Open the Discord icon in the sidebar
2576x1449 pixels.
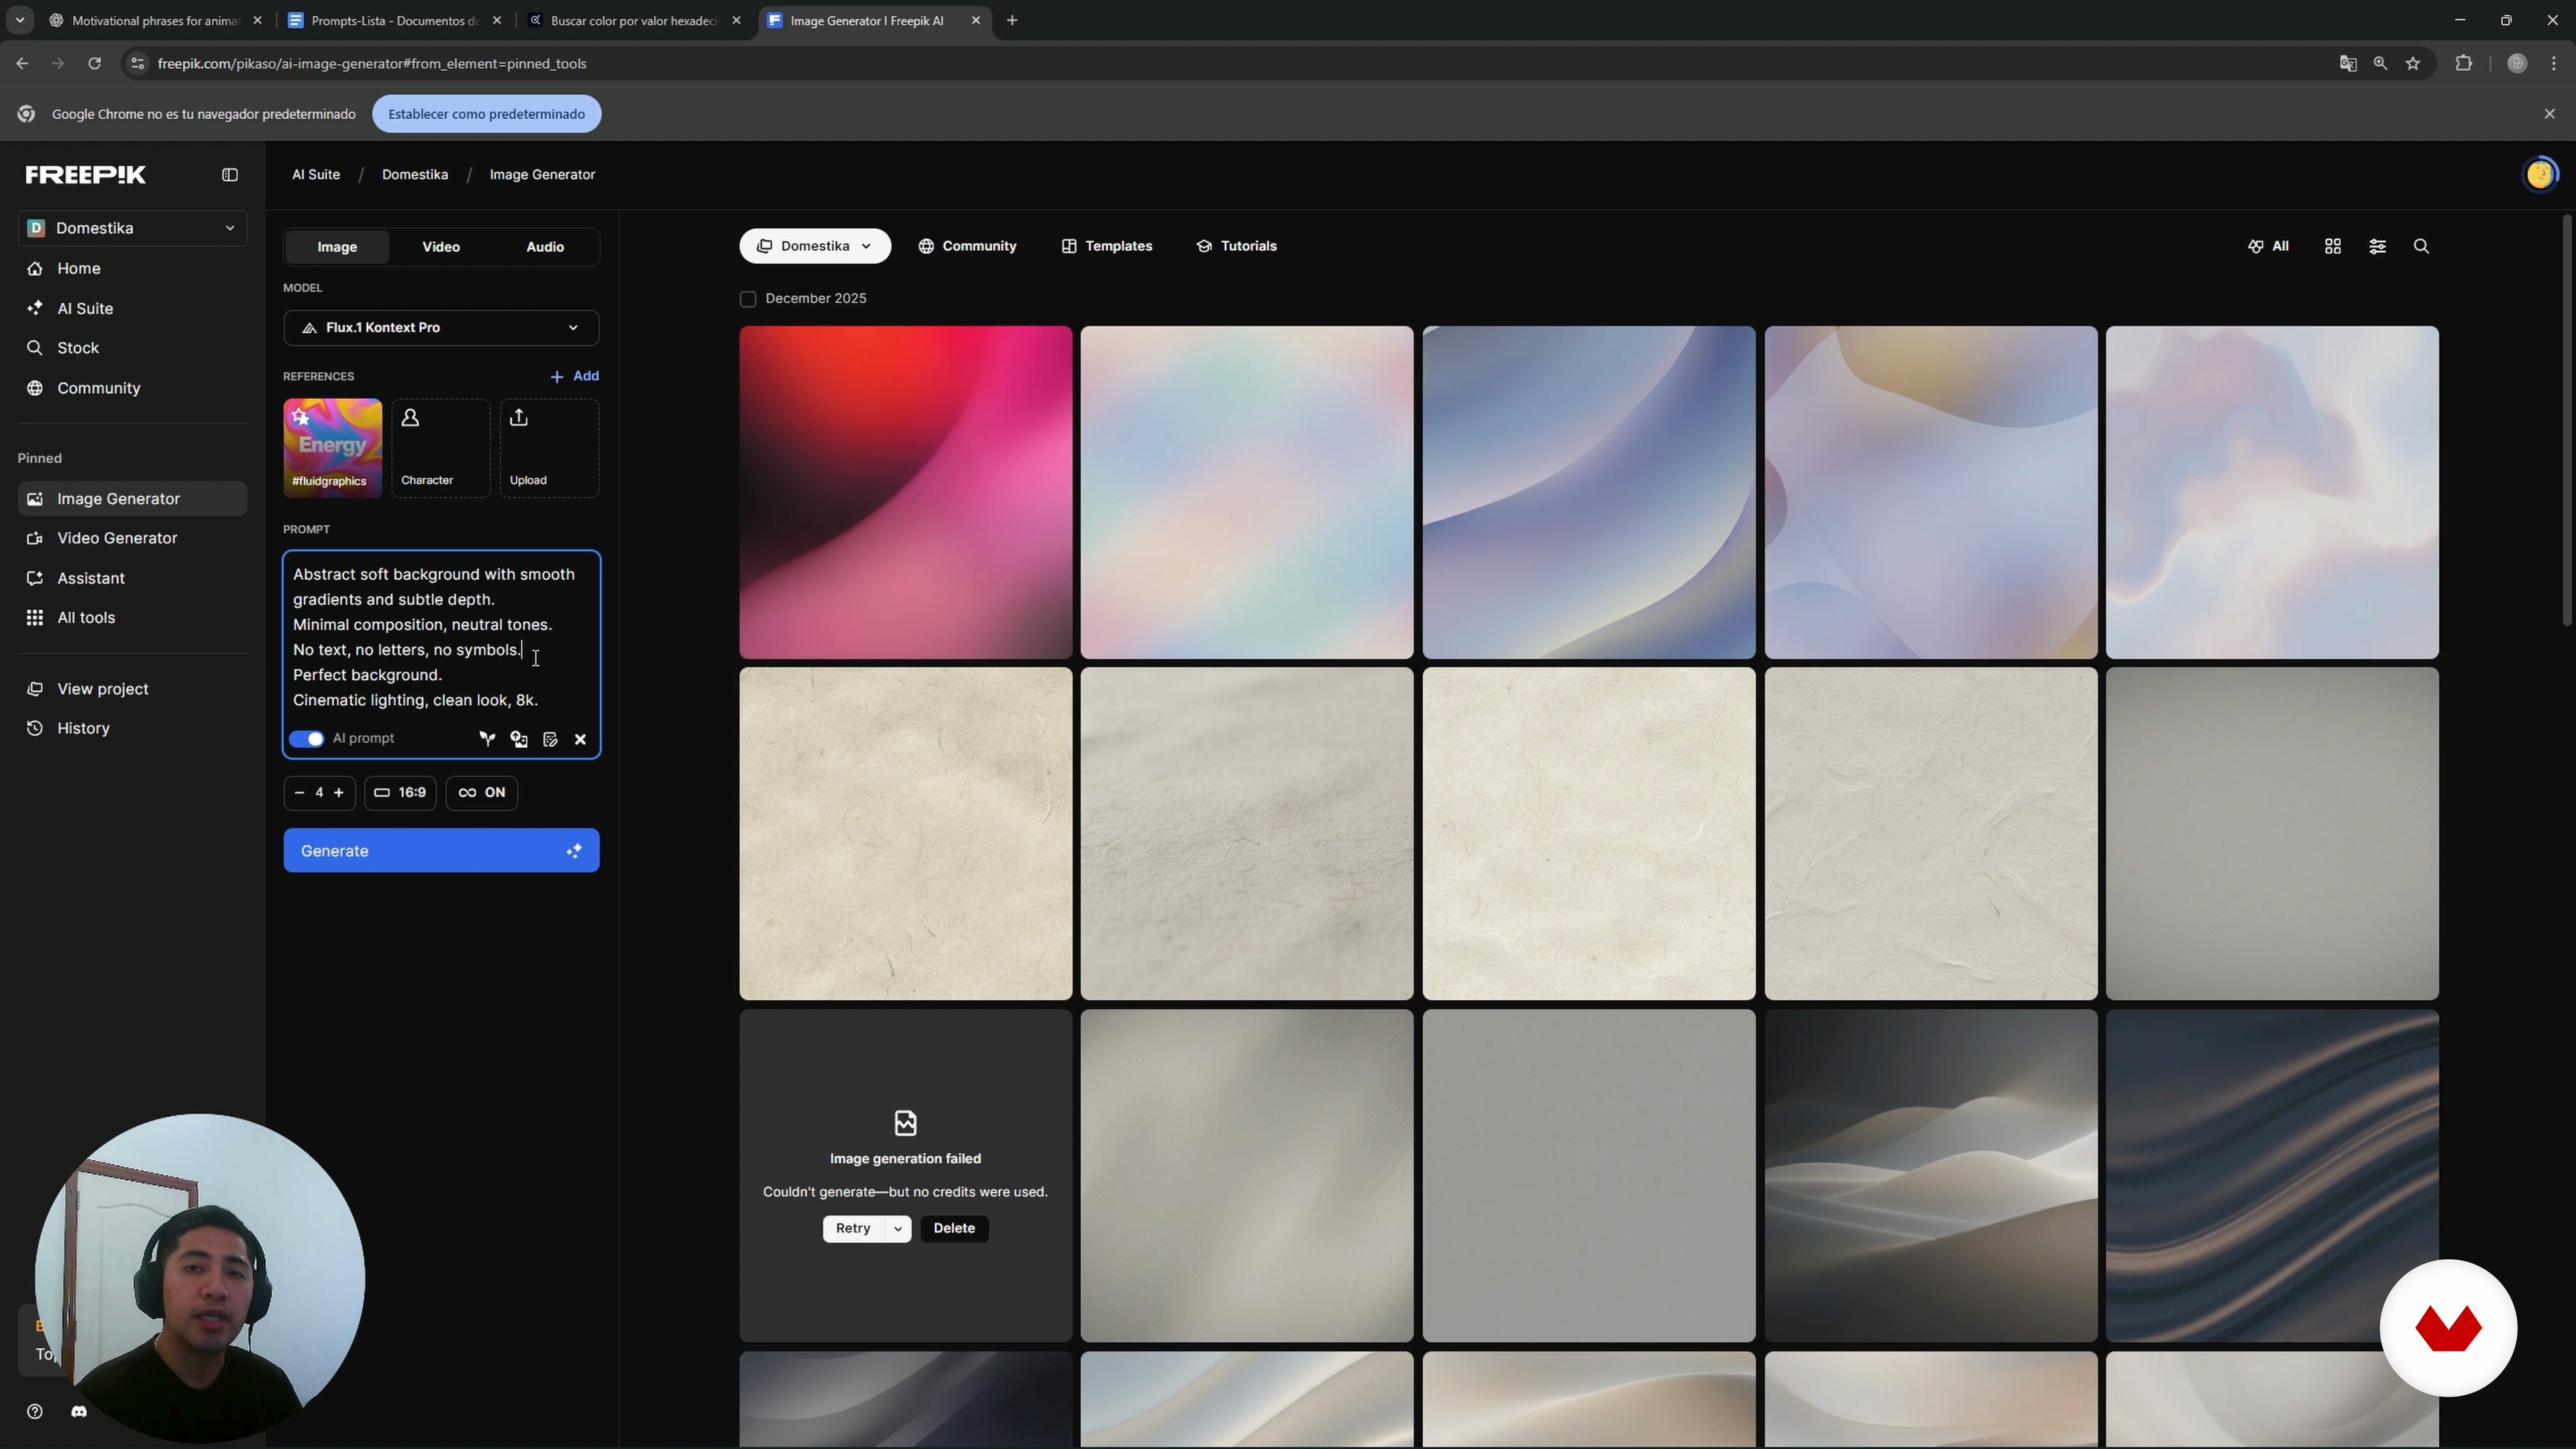tap(79, 1412)
